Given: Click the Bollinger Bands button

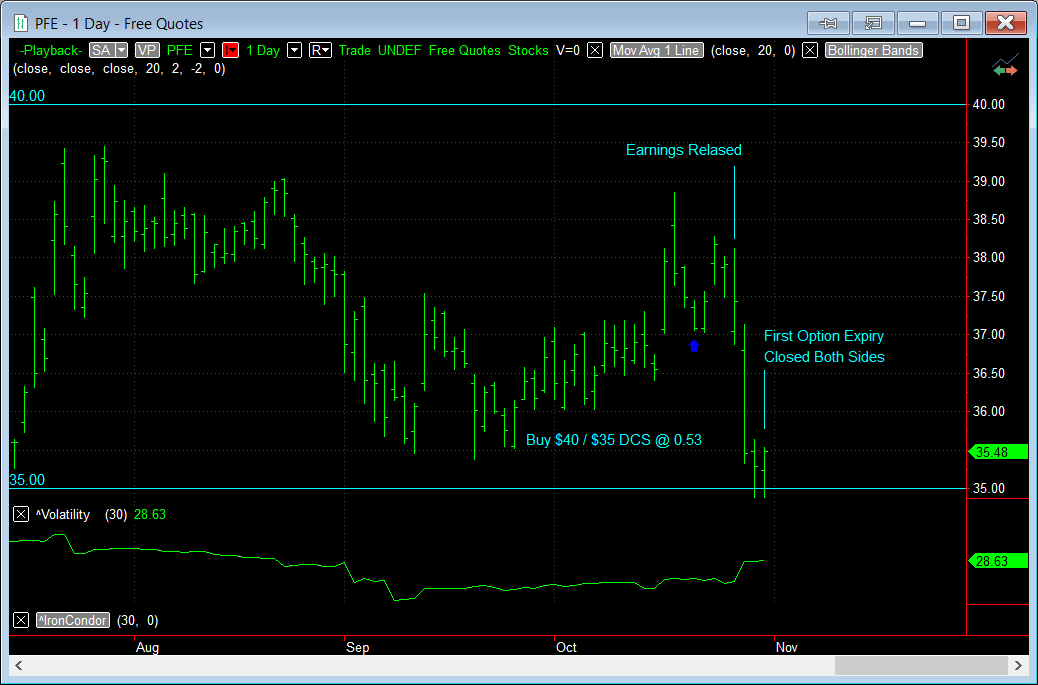Looking at the screenshot, I should pos(873,50).
